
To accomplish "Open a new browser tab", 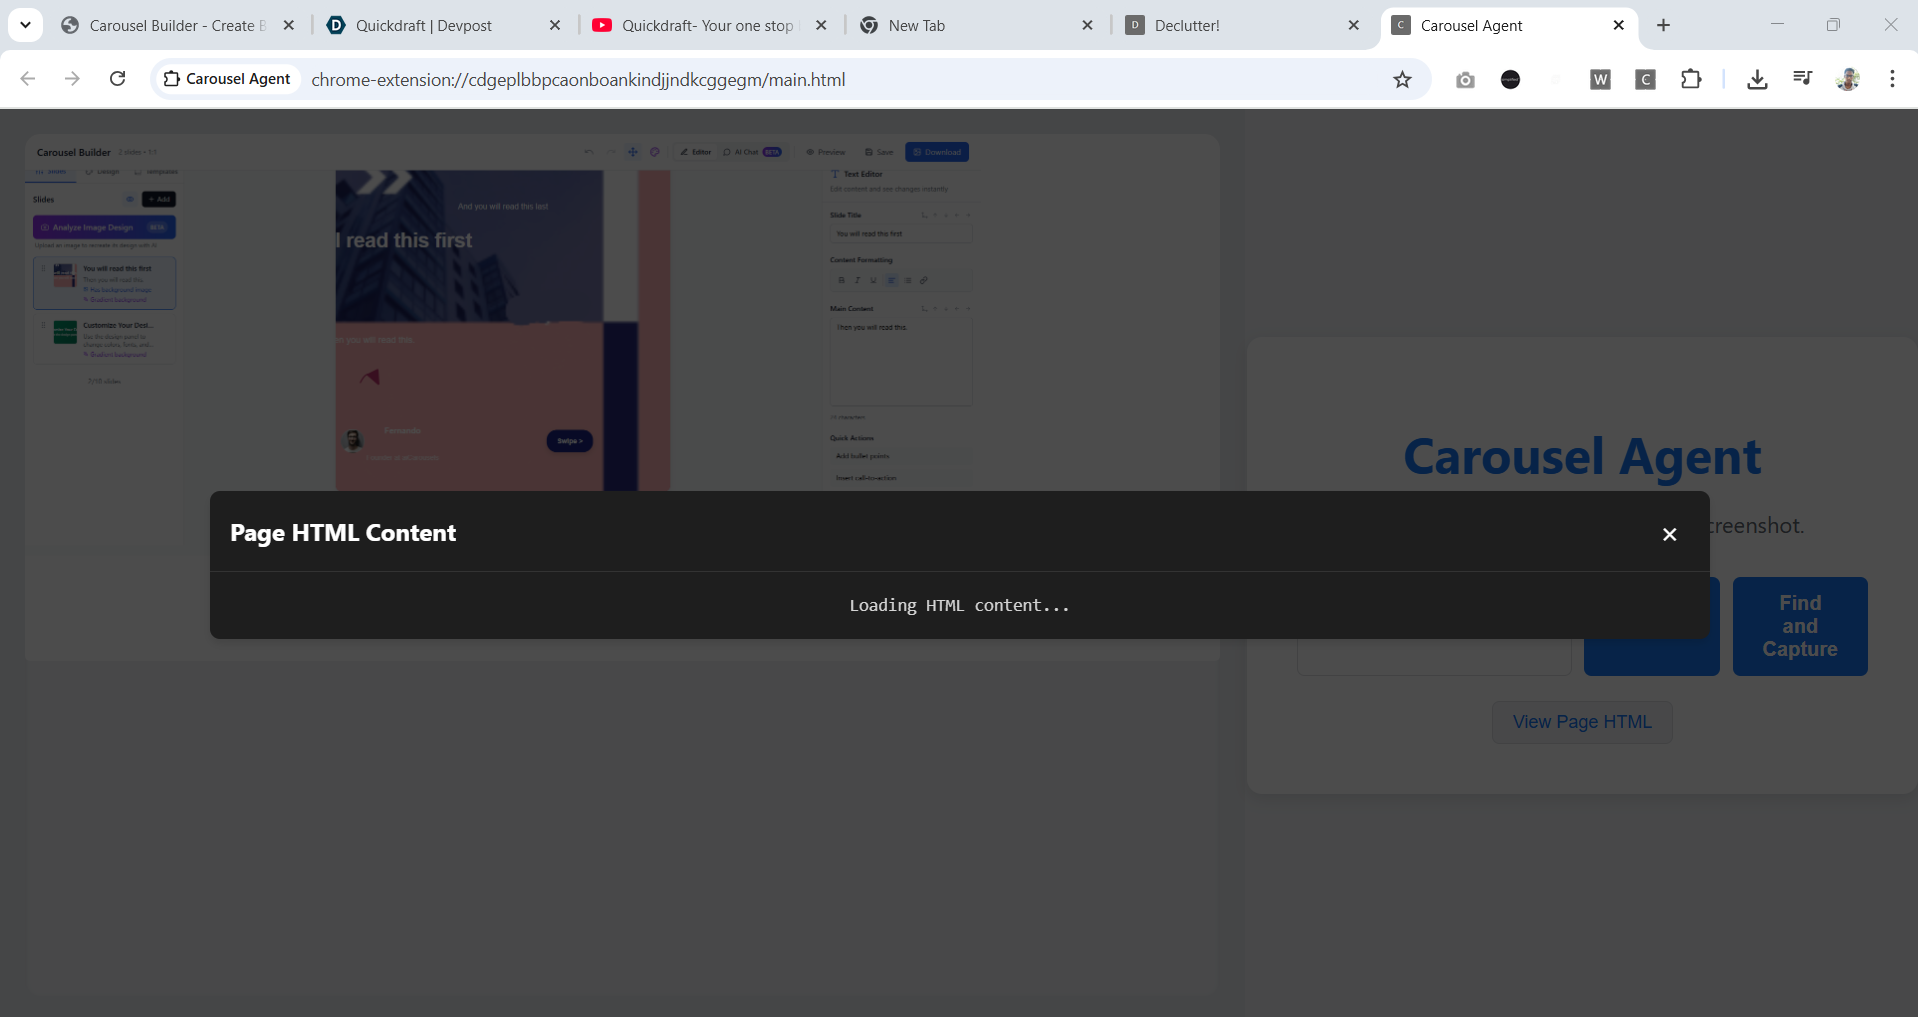I will (1663, 26).
